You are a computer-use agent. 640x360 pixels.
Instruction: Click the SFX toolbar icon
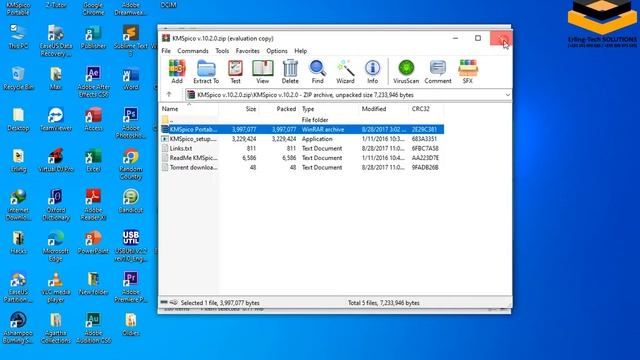[x=468, y=71]
